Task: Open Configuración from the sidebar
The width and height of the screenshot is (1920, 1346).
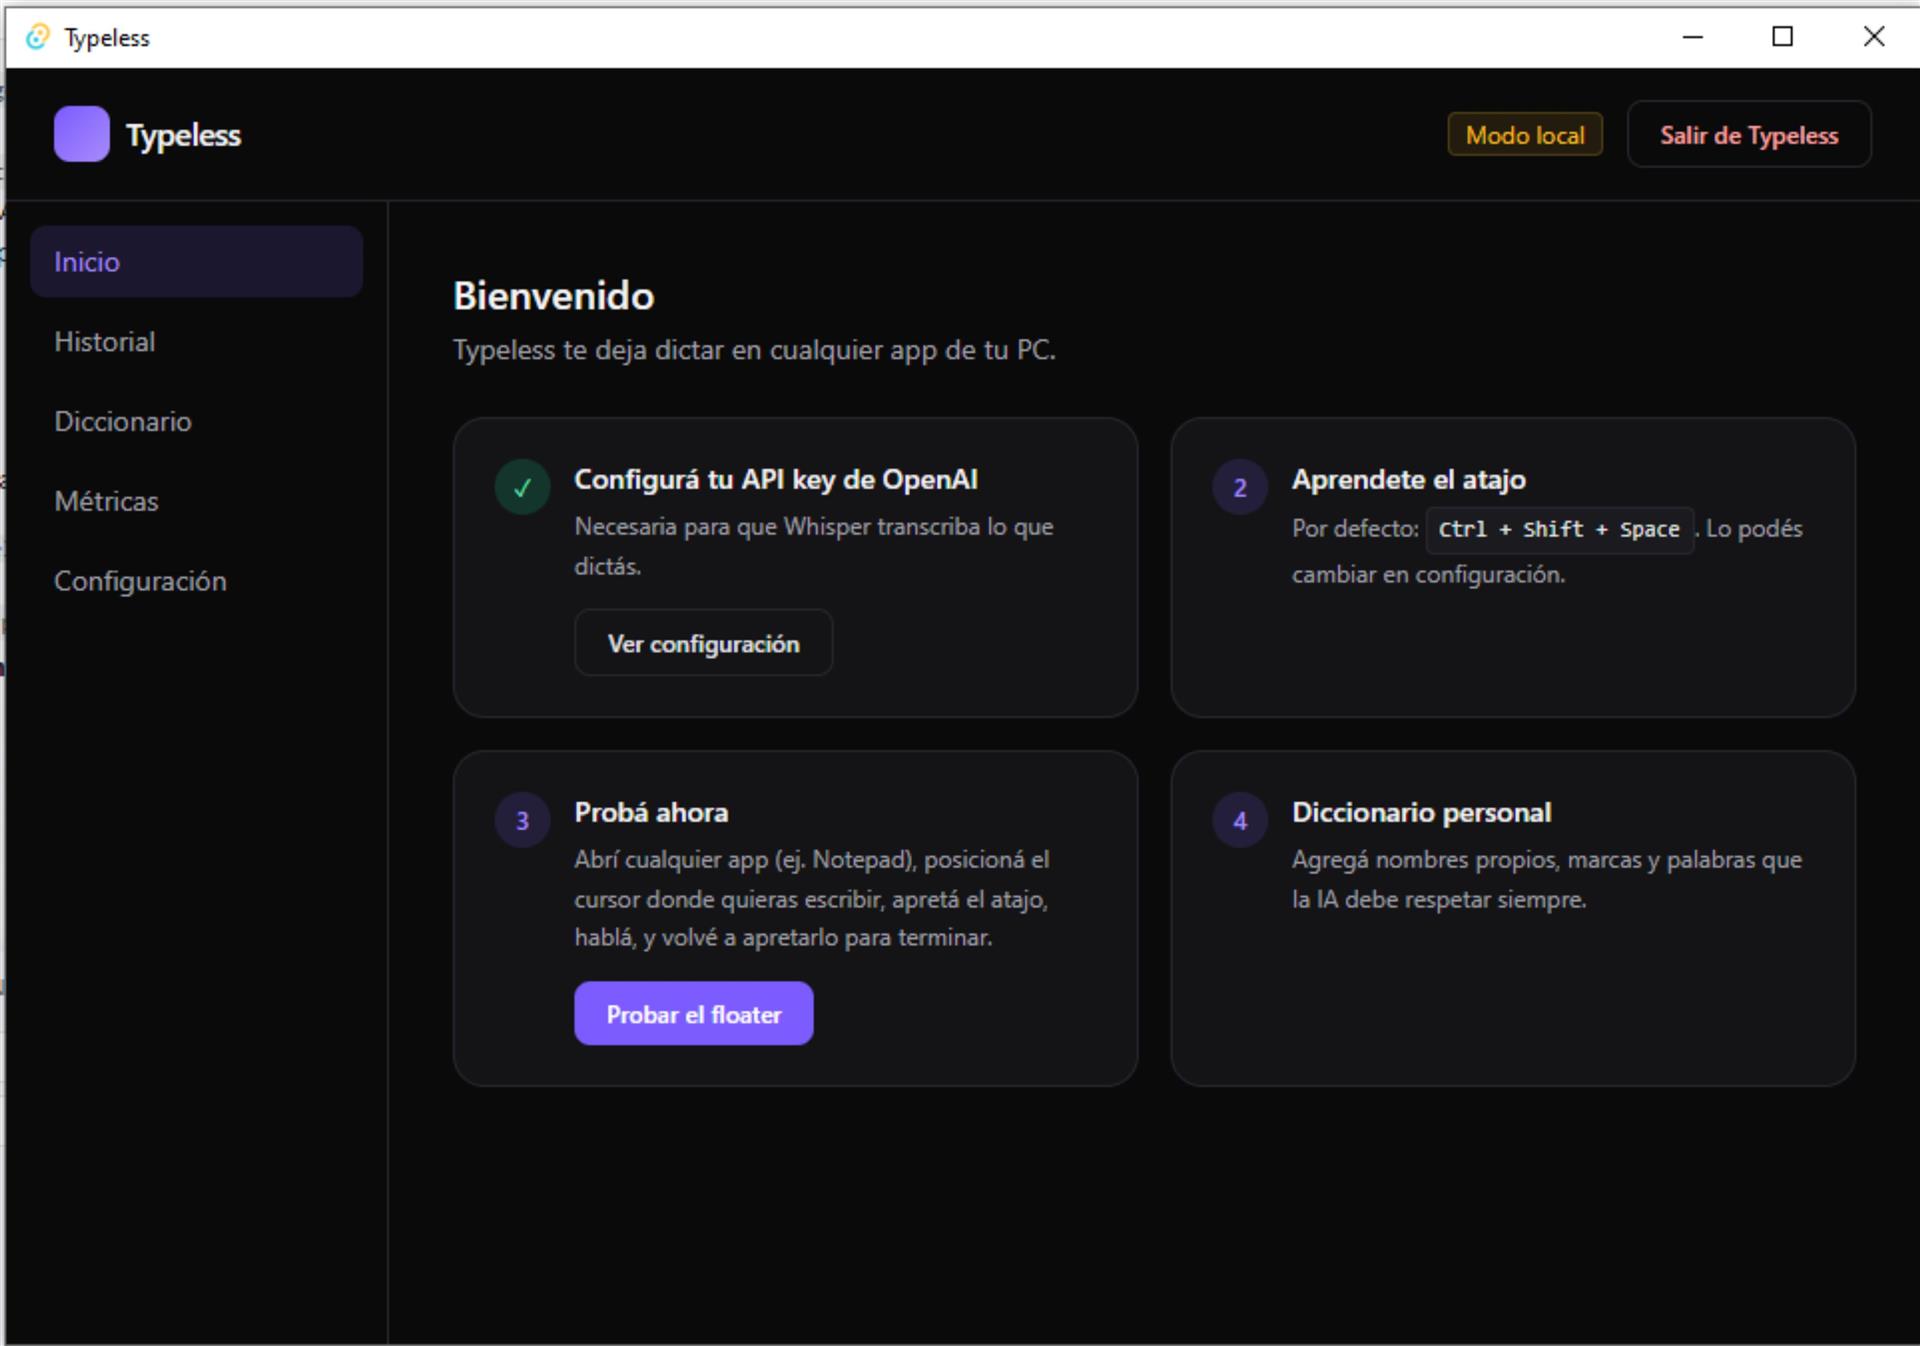Action: point(196,581)
